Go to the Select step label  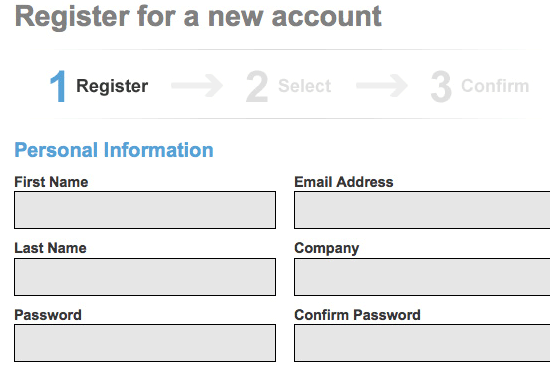click(x=304, y=86)
